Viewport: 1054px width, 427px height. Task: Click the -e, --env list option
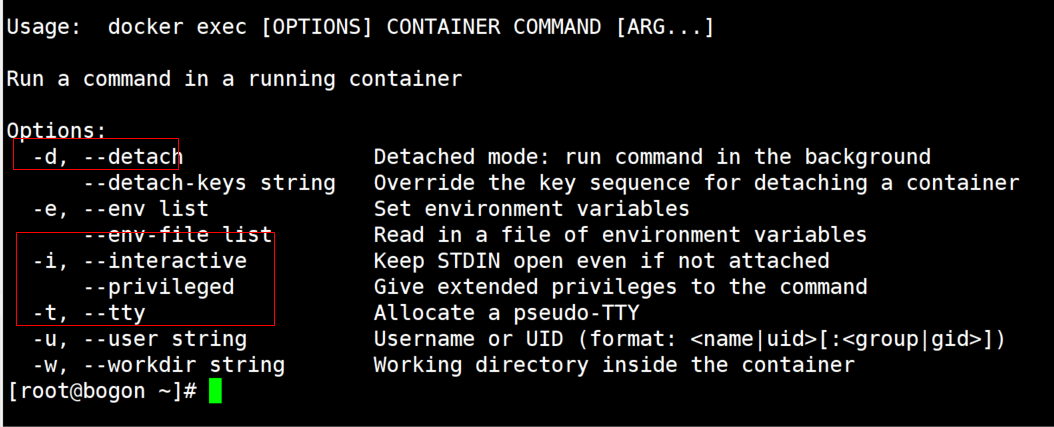(120, 209)
